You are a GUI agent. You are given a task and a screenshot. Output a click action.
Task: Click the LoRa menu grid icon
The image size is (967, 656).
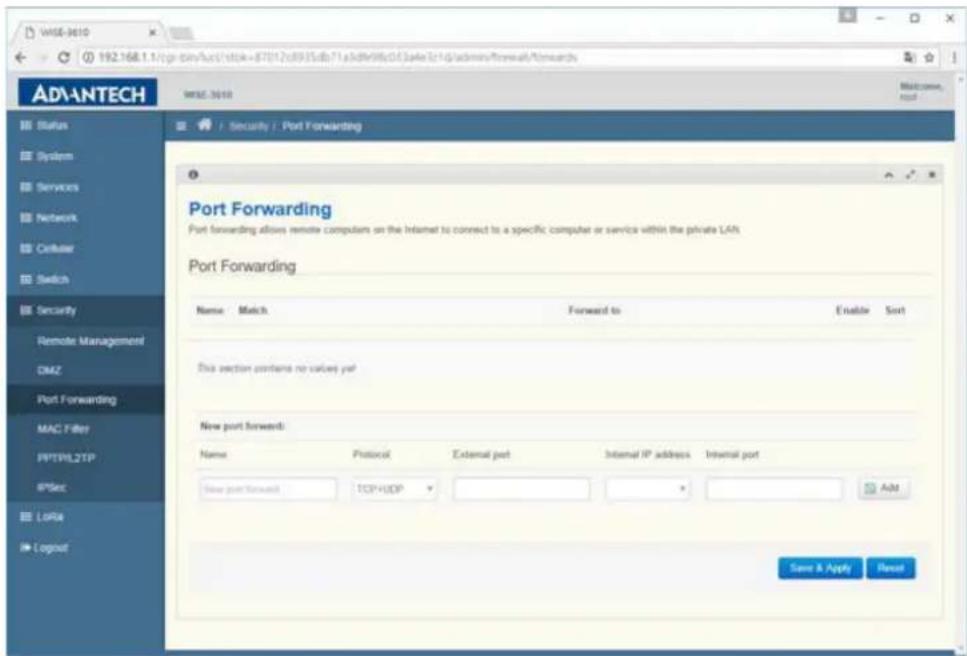click(25, 517)
